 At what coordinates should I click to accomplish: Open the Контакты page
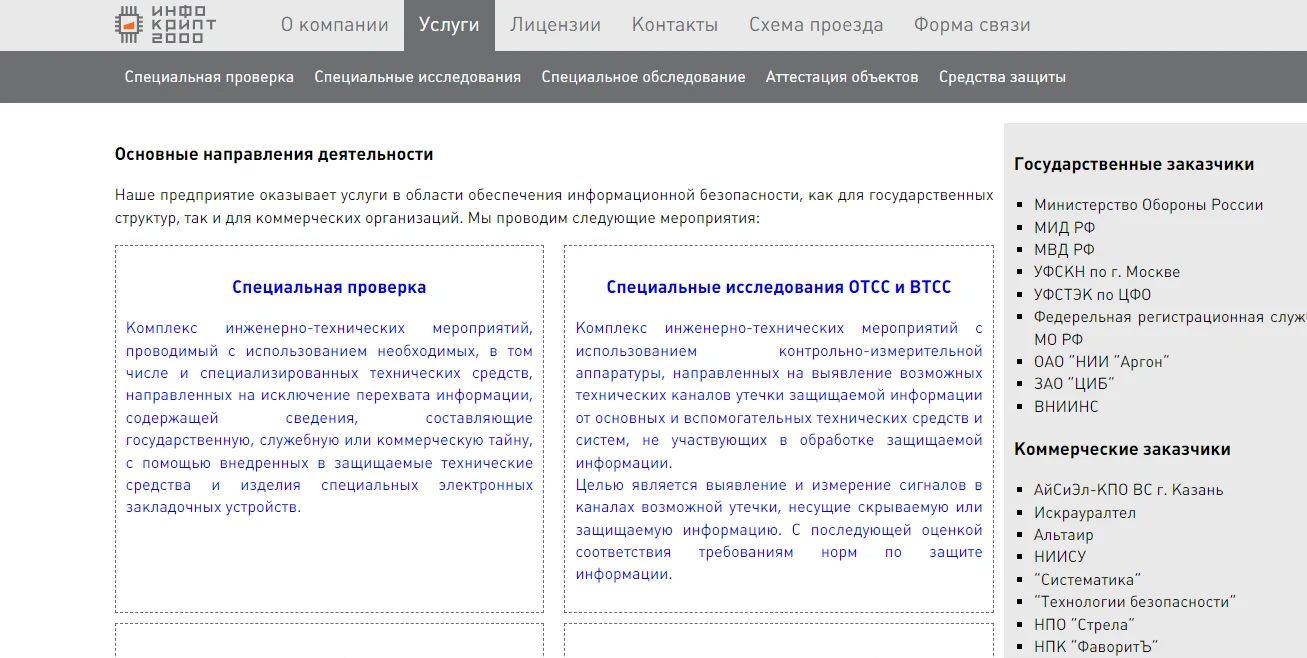pyautogui.click(x=675, y=25)
